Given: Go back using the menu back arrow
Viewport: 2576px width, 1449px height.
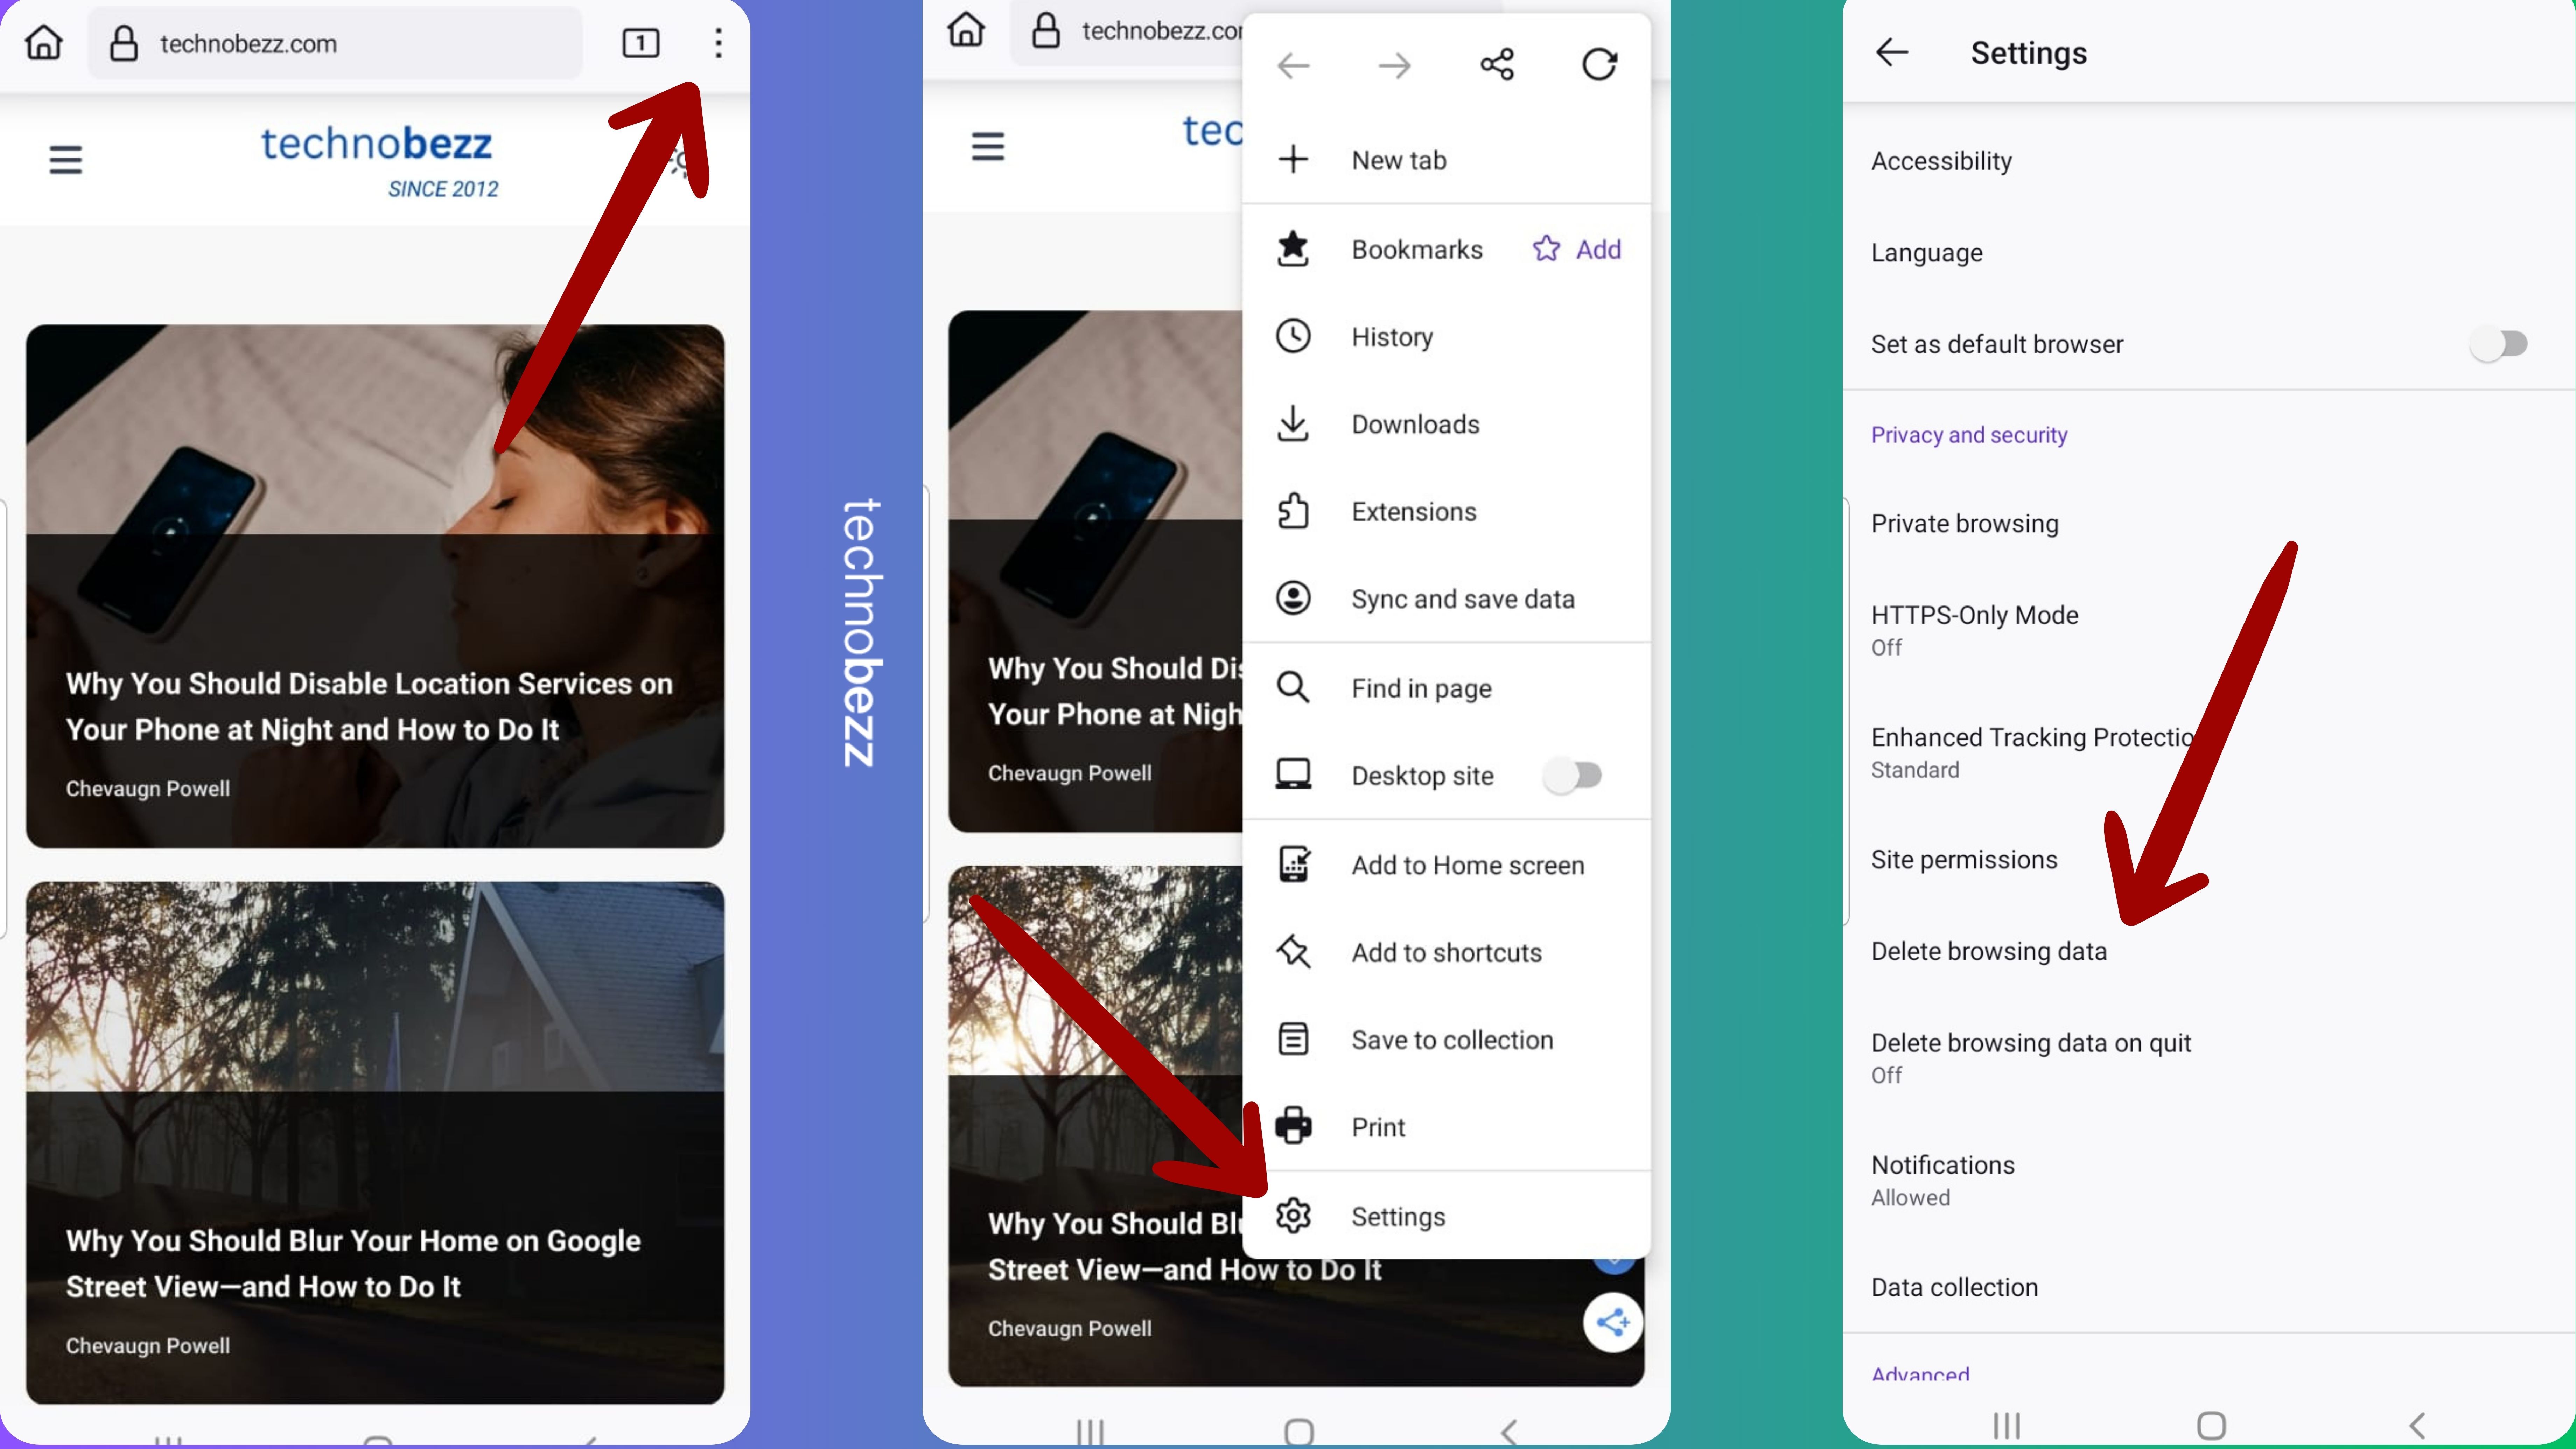Looking at the screenshot, I should 1293,66.
